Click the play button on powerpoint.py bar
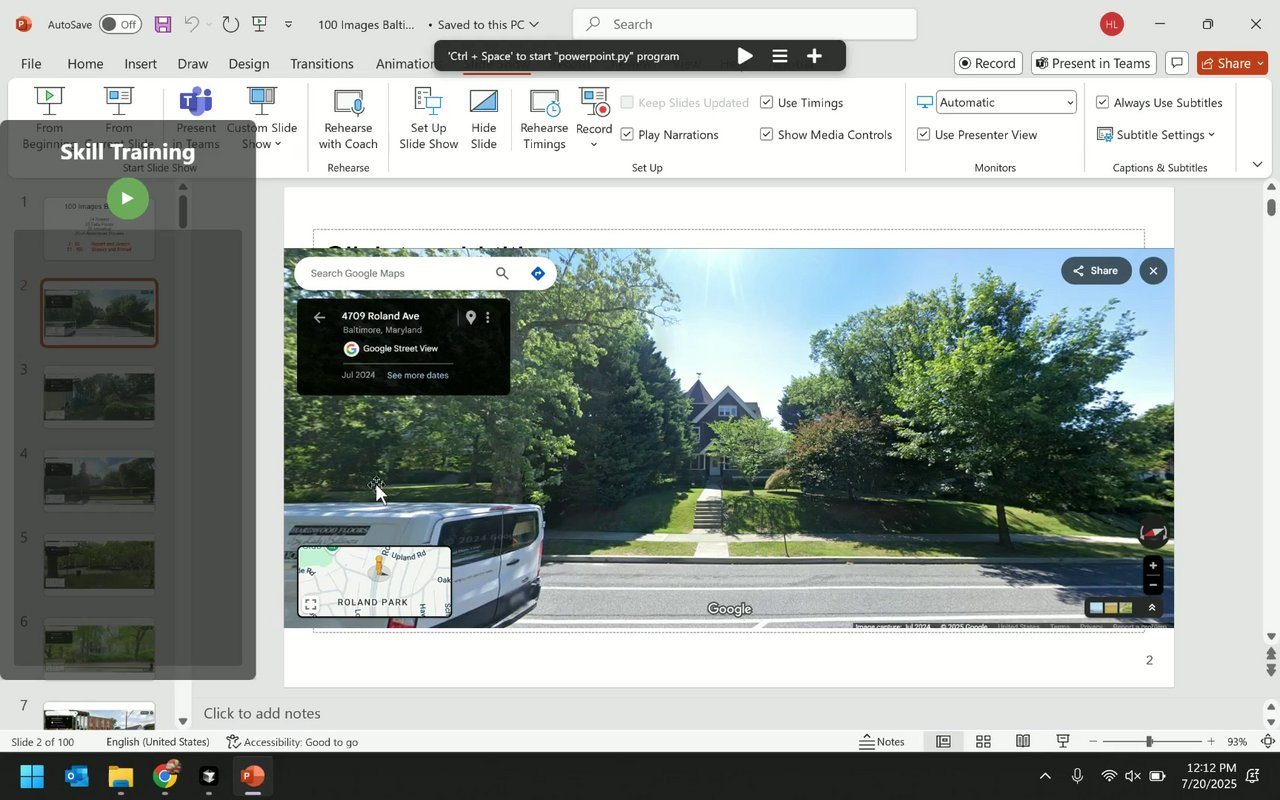The width and height of the screenshot is (1280, 800). tap(745, 56)
